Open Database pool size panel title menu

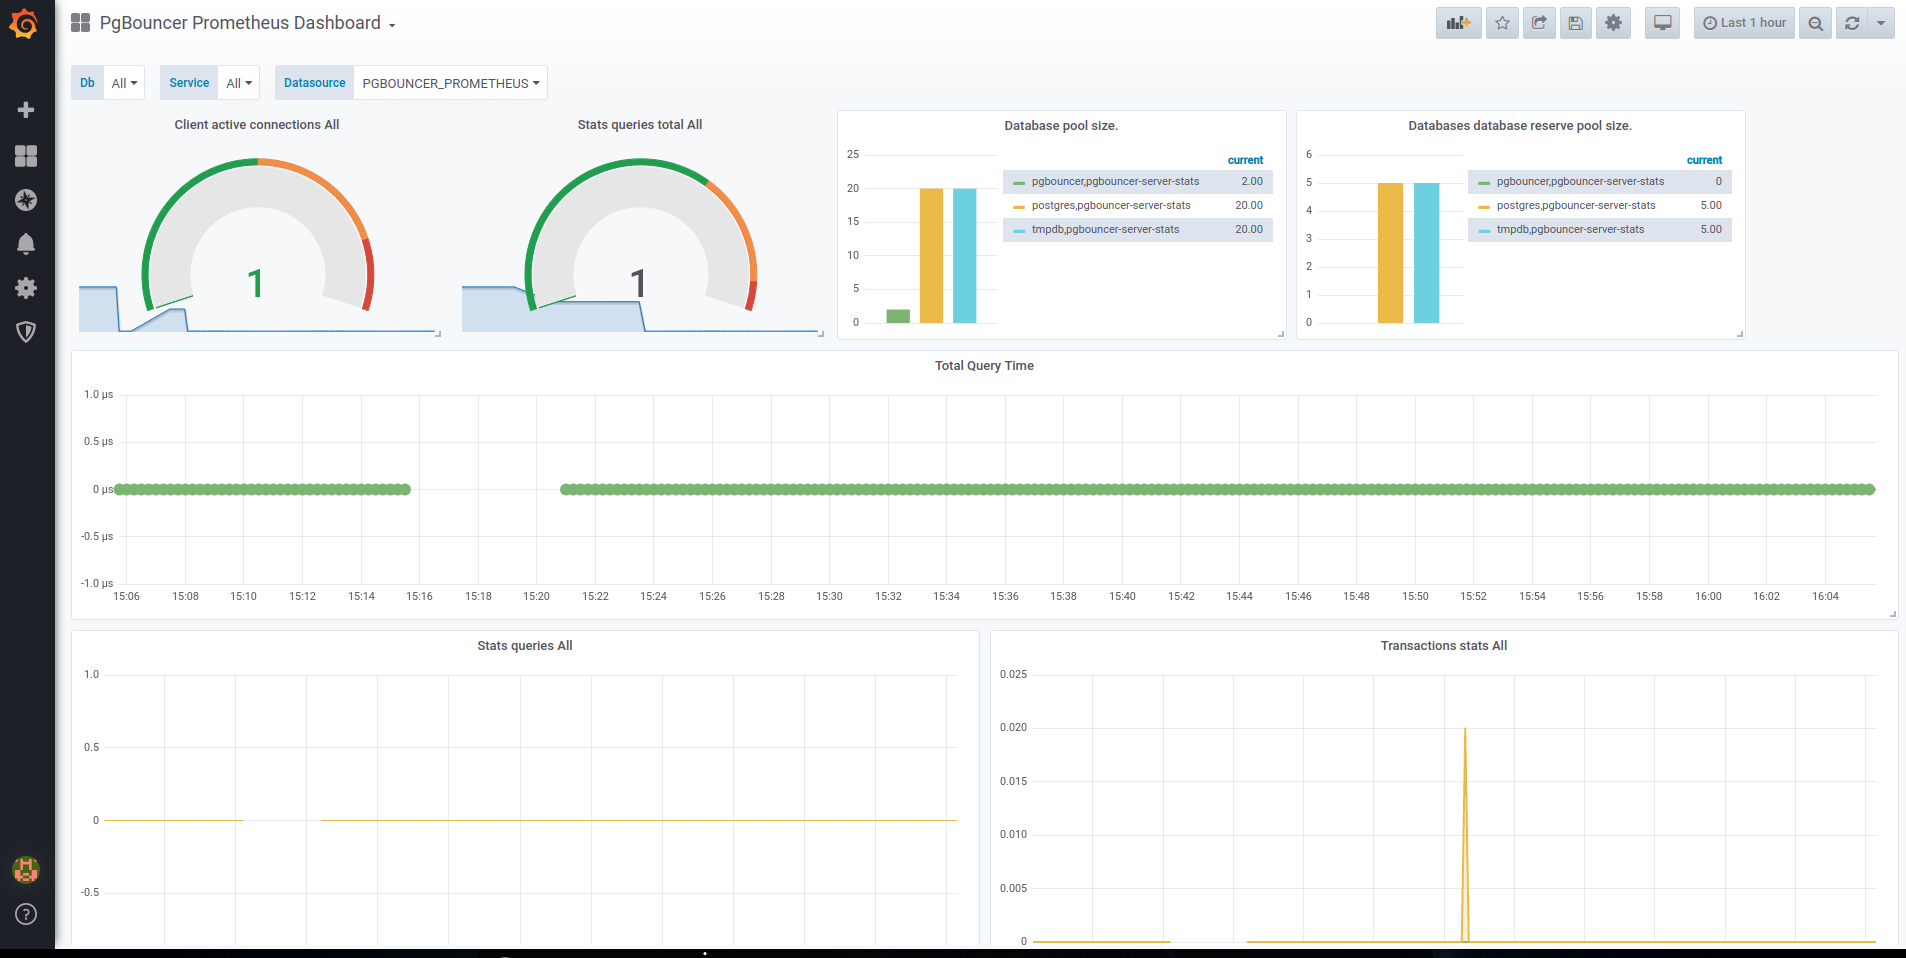click(1061, 126)
